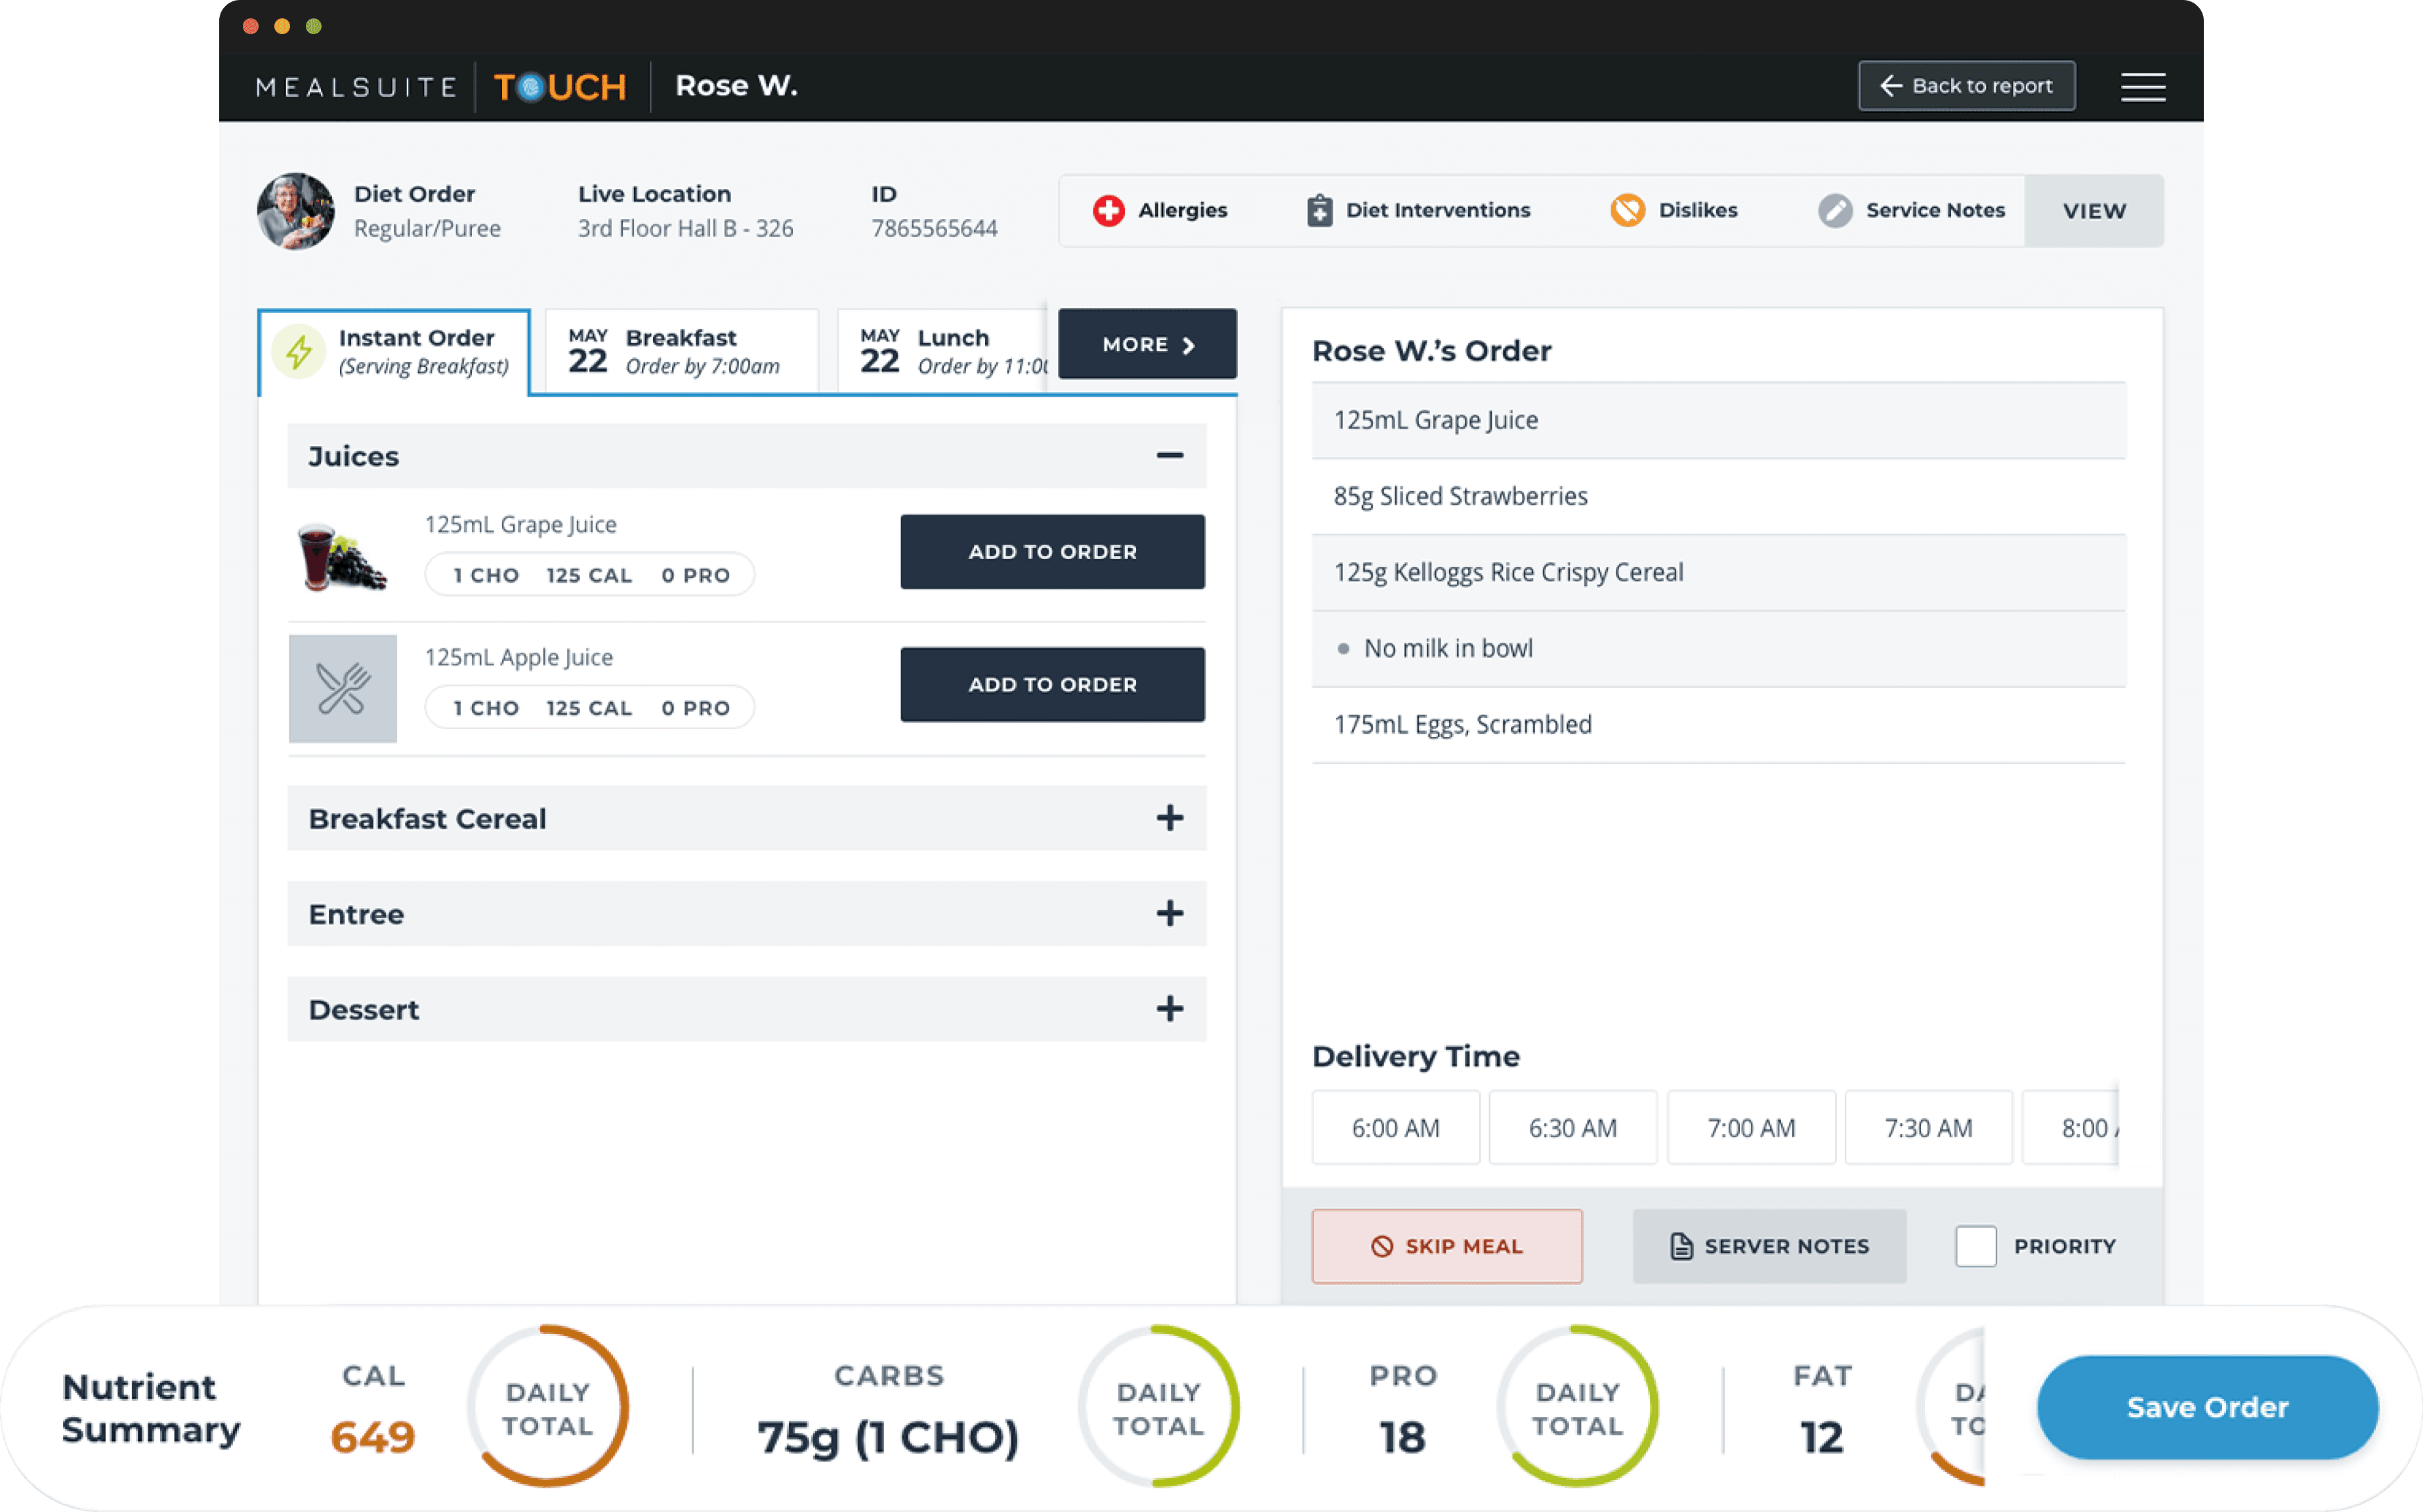This screenshot has height=1512, width=2423.
Task: Collapse the Juices section
Action: (x=1169, y=456)
